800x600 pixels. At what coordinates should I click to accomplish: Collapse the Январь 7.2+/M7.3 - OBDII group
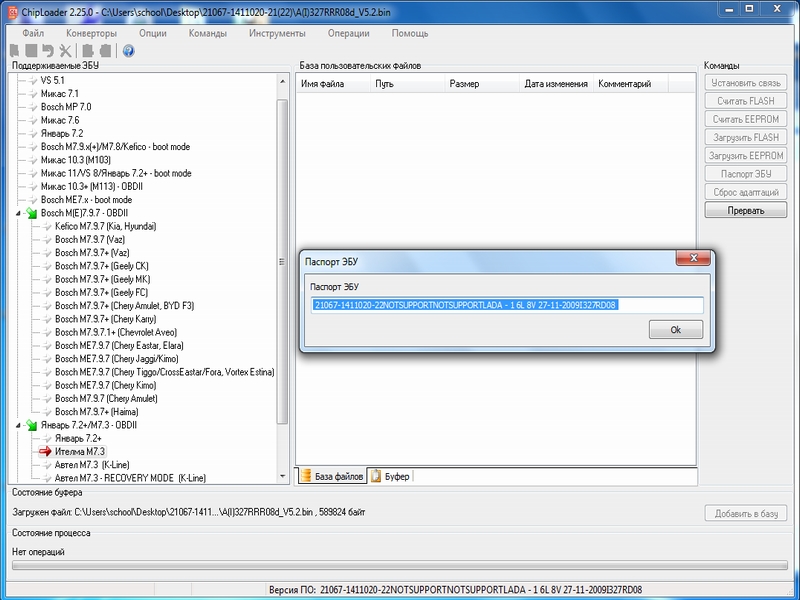click(x=18, y=425)
